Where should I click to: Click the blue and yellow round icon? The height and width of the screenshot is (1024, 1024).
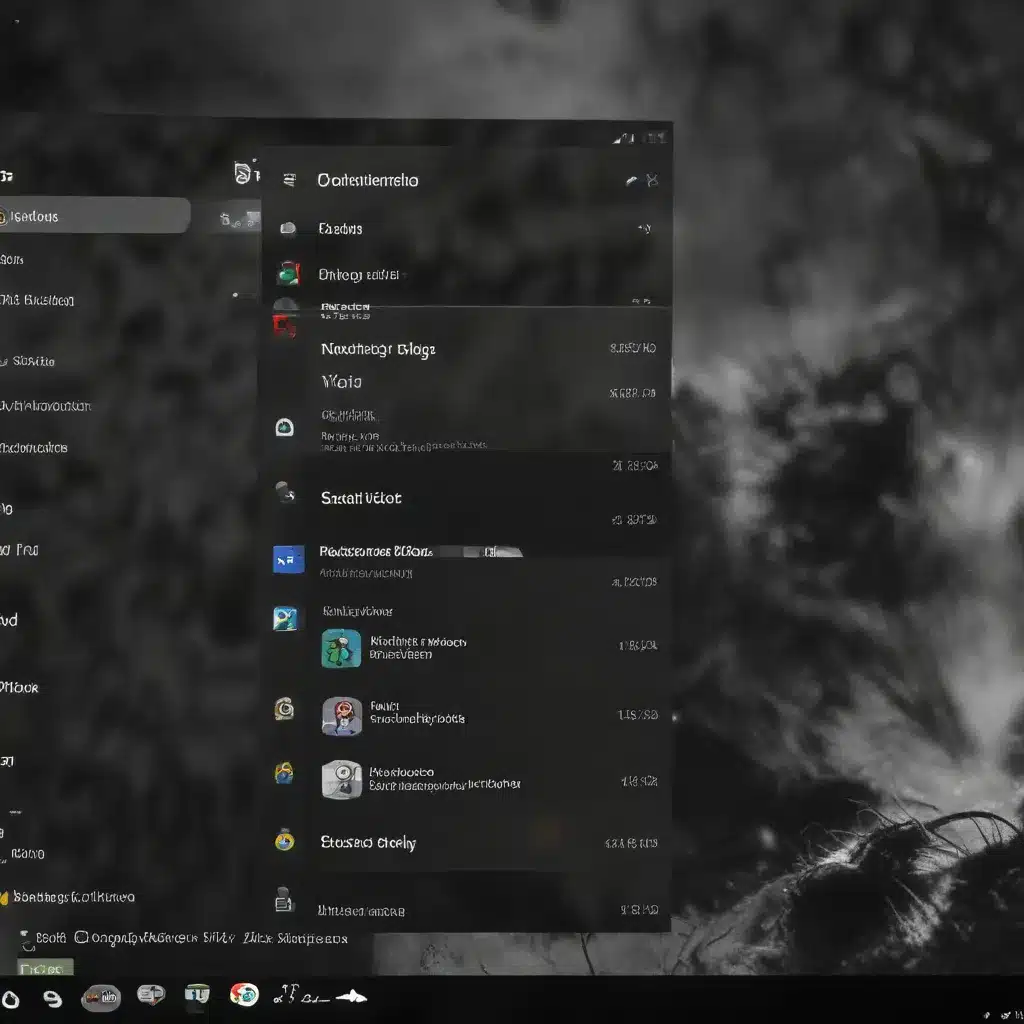pos(284,773)
